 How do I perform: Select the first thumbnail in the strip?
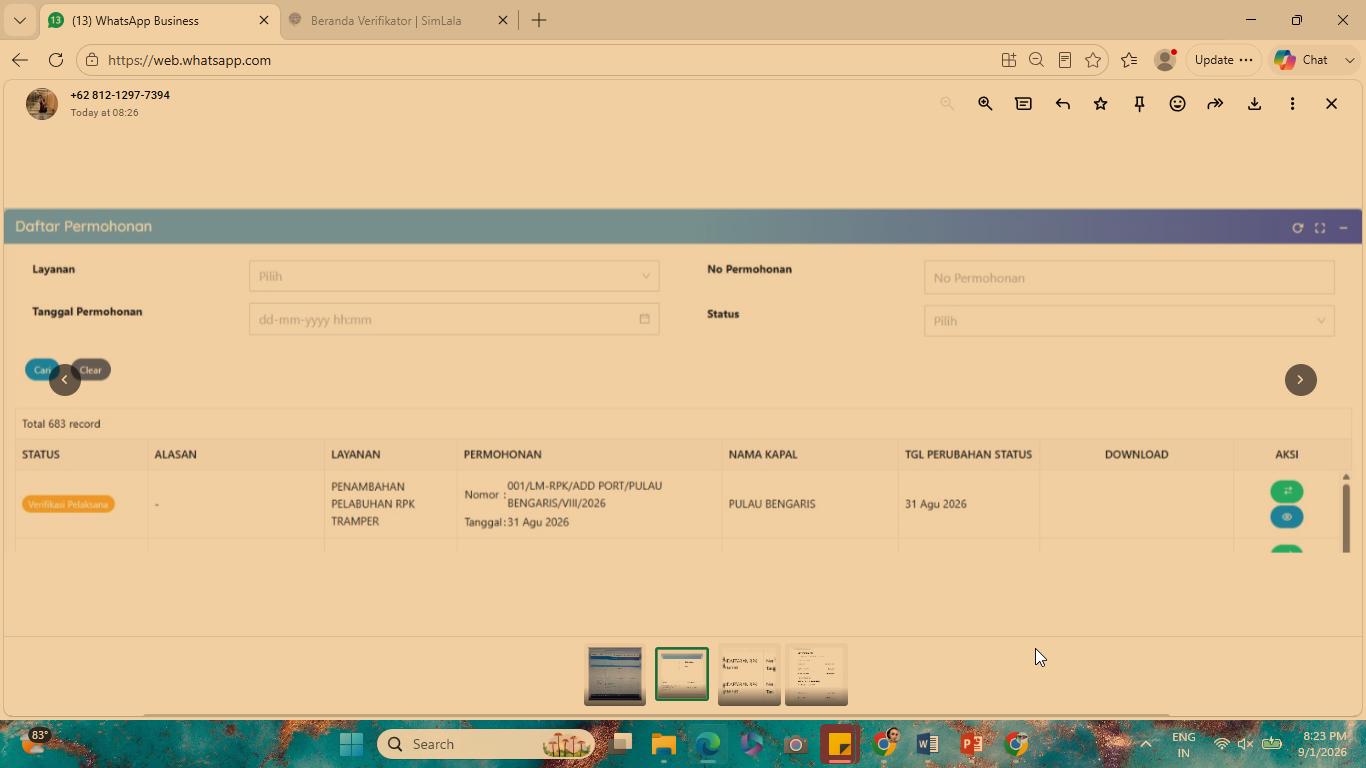[x=615, y=674]
